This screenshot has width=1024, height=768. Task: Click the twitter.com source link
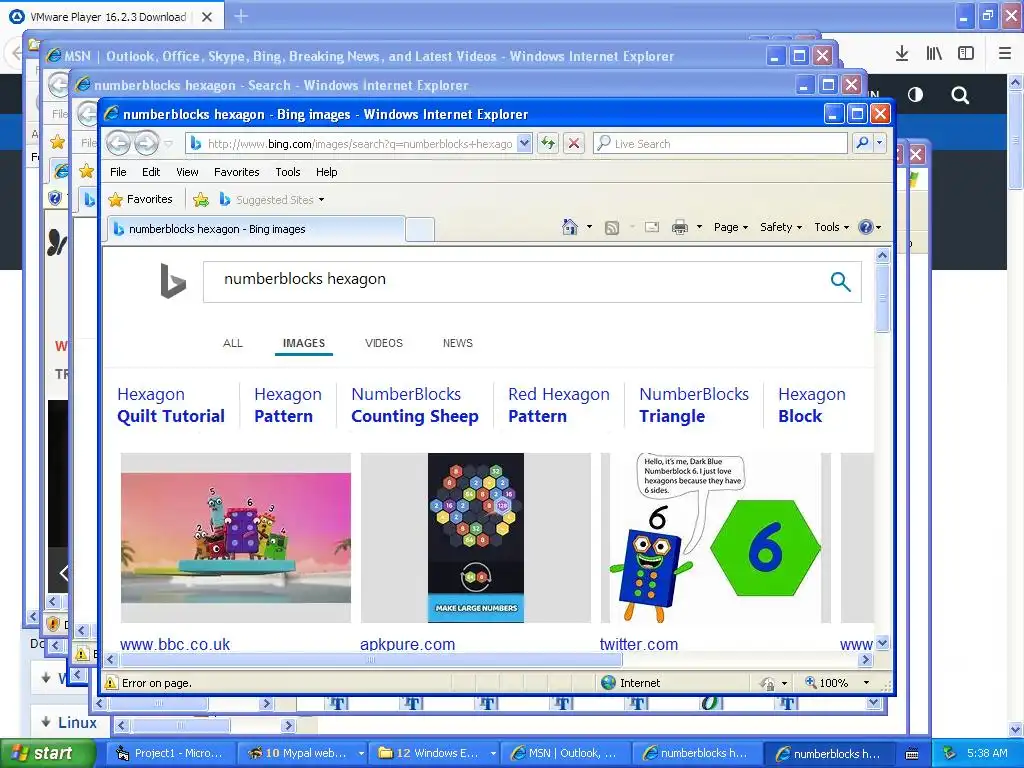tap(639, 644)
